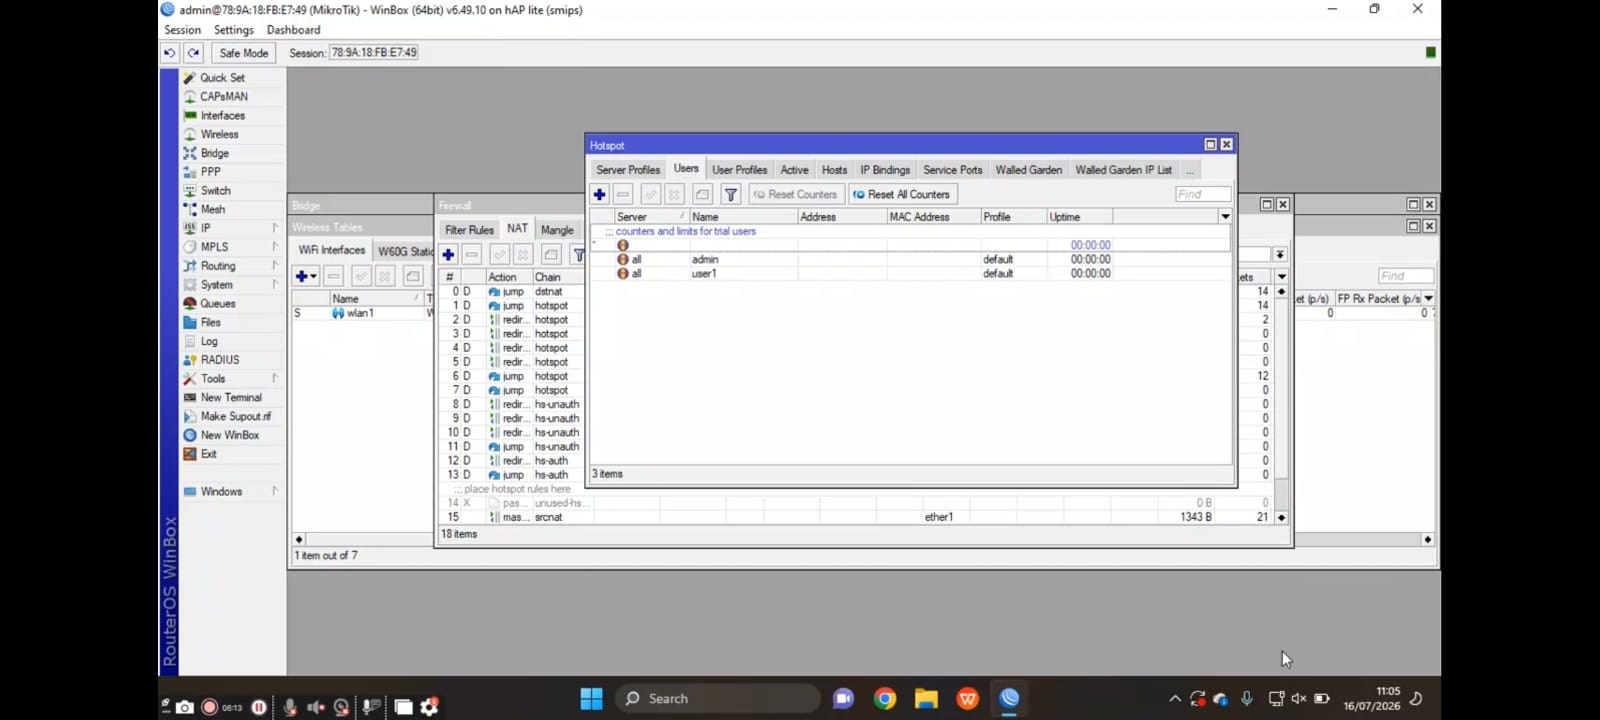Click Reset All Counters button
Viewport: 1600px width, 720px height.
click(902, 194)
